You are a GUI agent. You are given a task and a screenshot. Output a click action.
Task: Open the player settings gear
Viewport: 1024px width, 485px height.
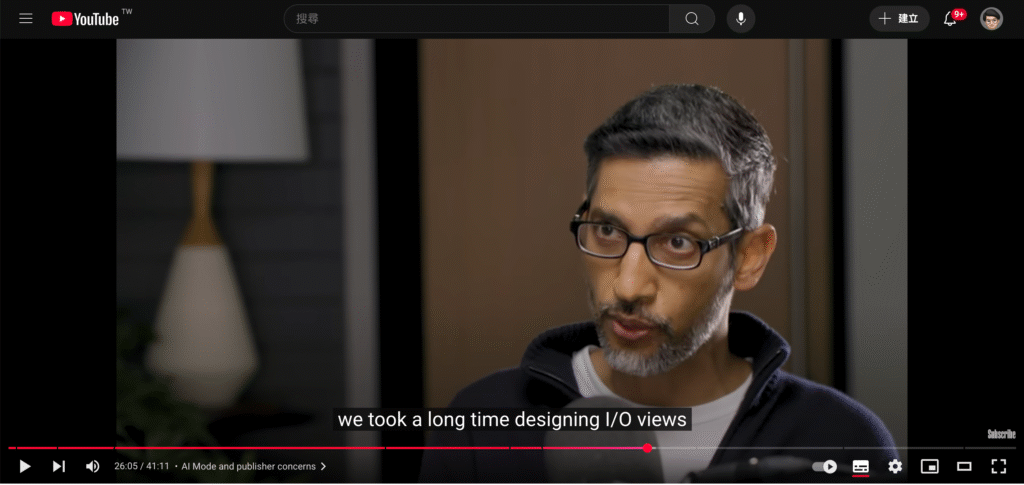point(895,466)
